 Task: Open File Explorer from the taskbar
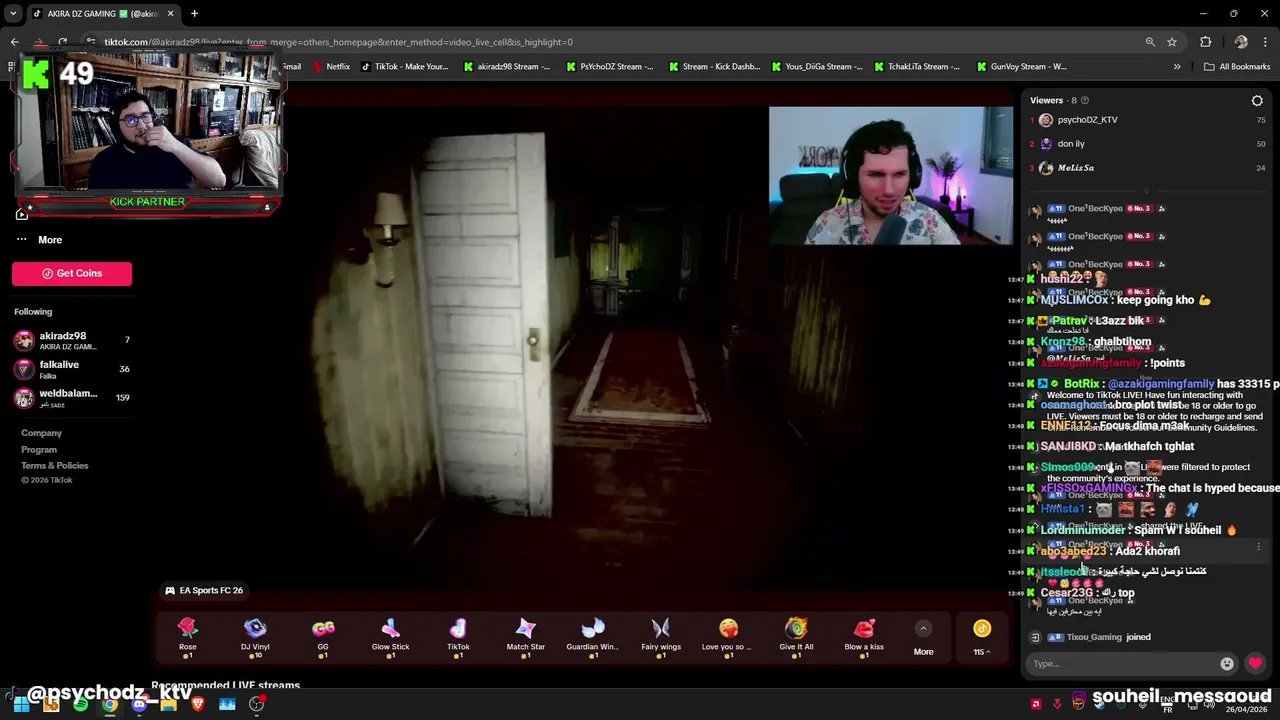pyautogui.click(x=169, y=704)
